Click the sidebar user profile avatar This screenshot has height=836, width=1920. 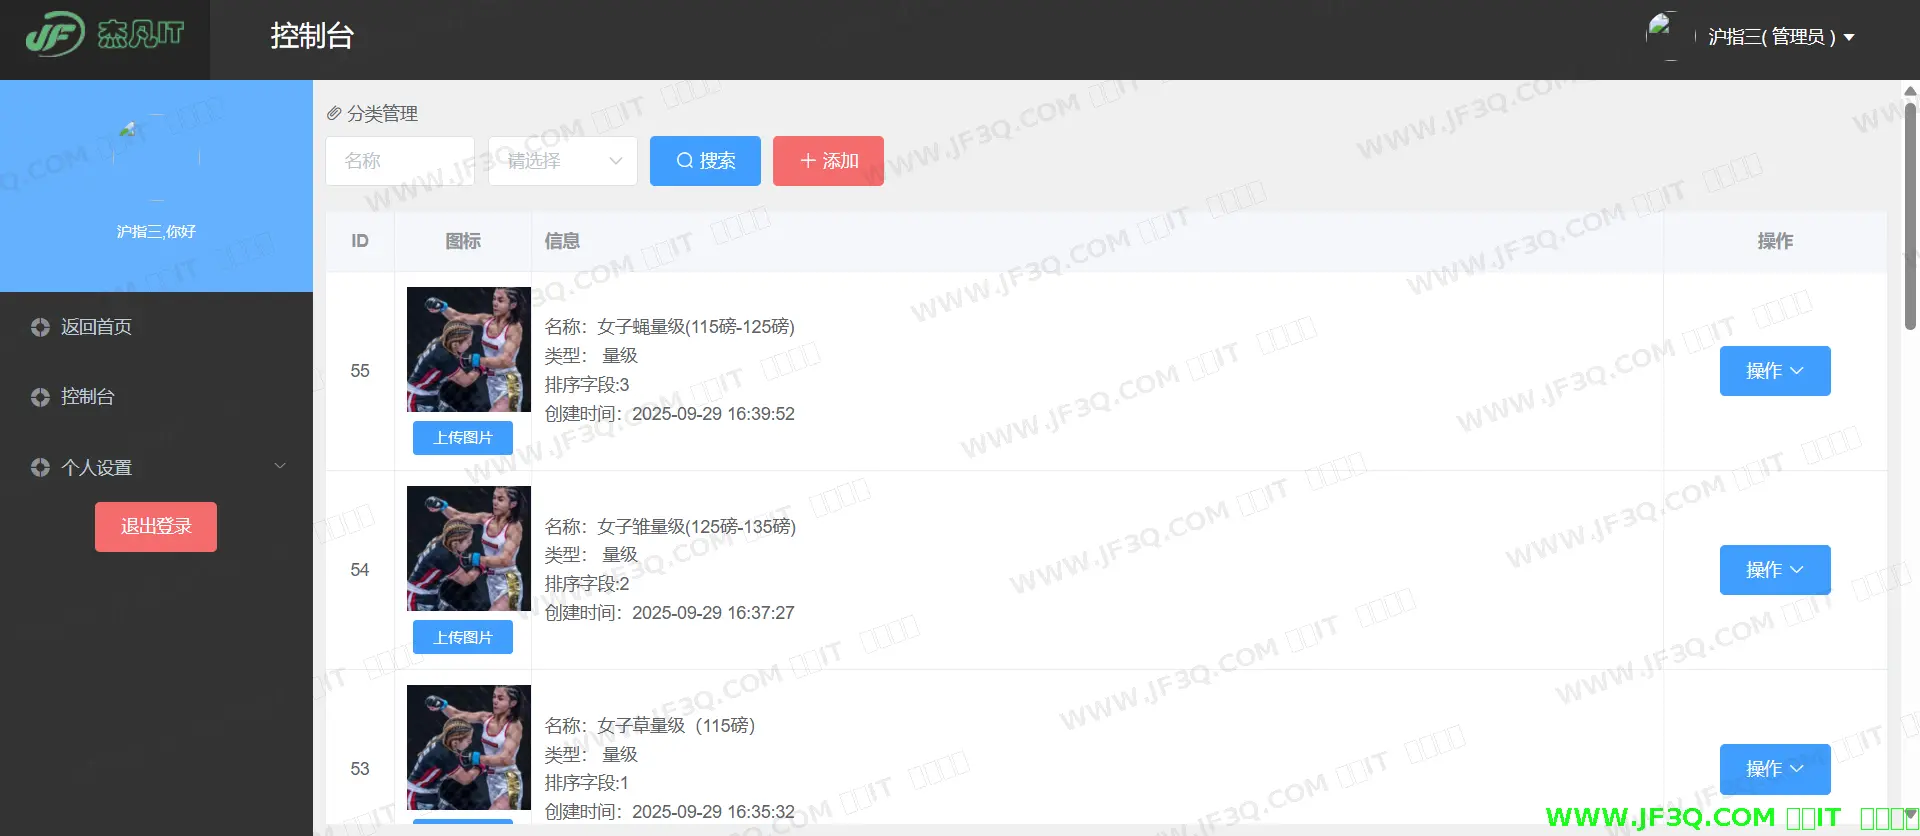point(156,158)
